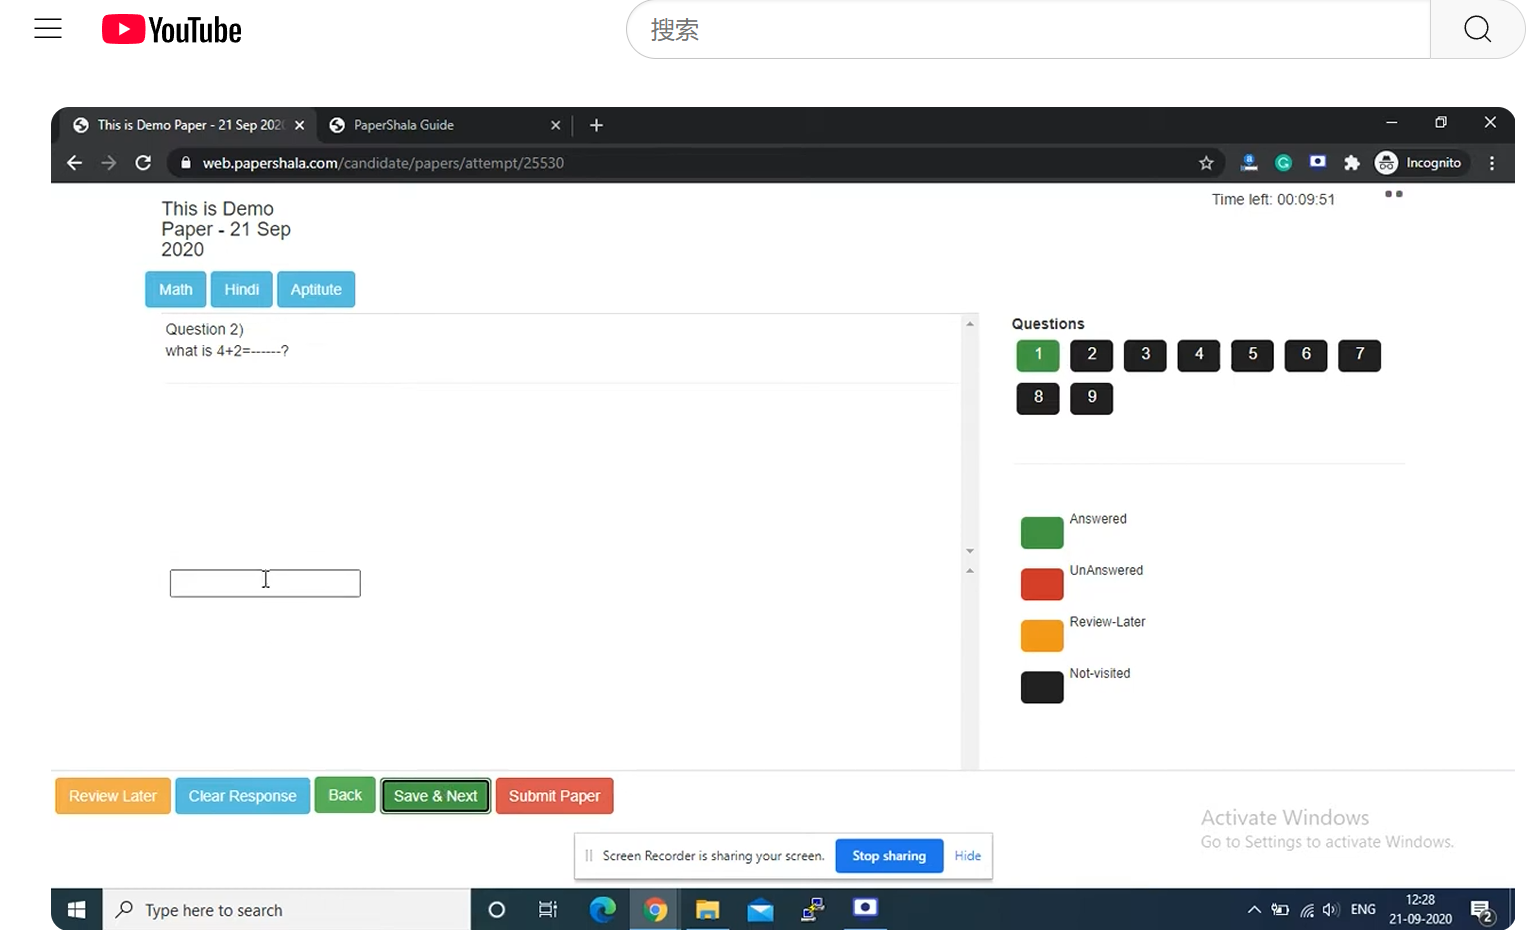Stop sharing the screen
Viewport: 1536px width, 930px height.
[888, 856]
